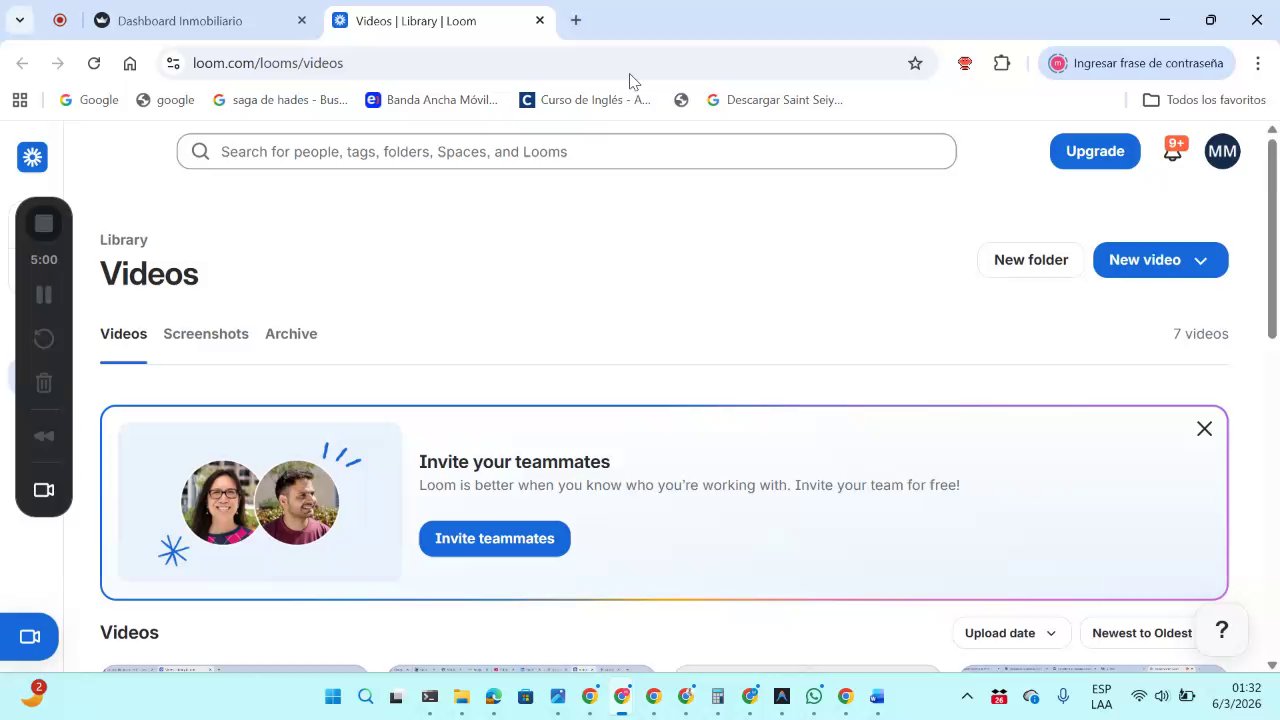Click the 7 videos count text

[1200, 334]
